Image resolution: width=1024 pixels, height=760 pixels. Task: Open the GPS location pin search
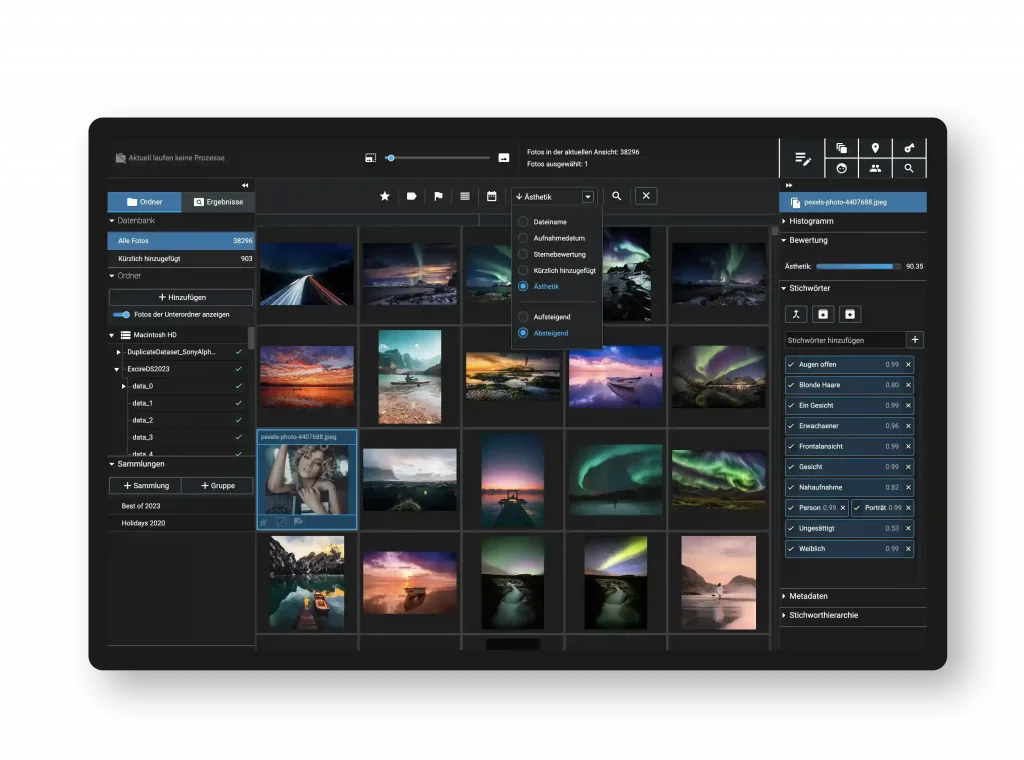click(875, 148)
